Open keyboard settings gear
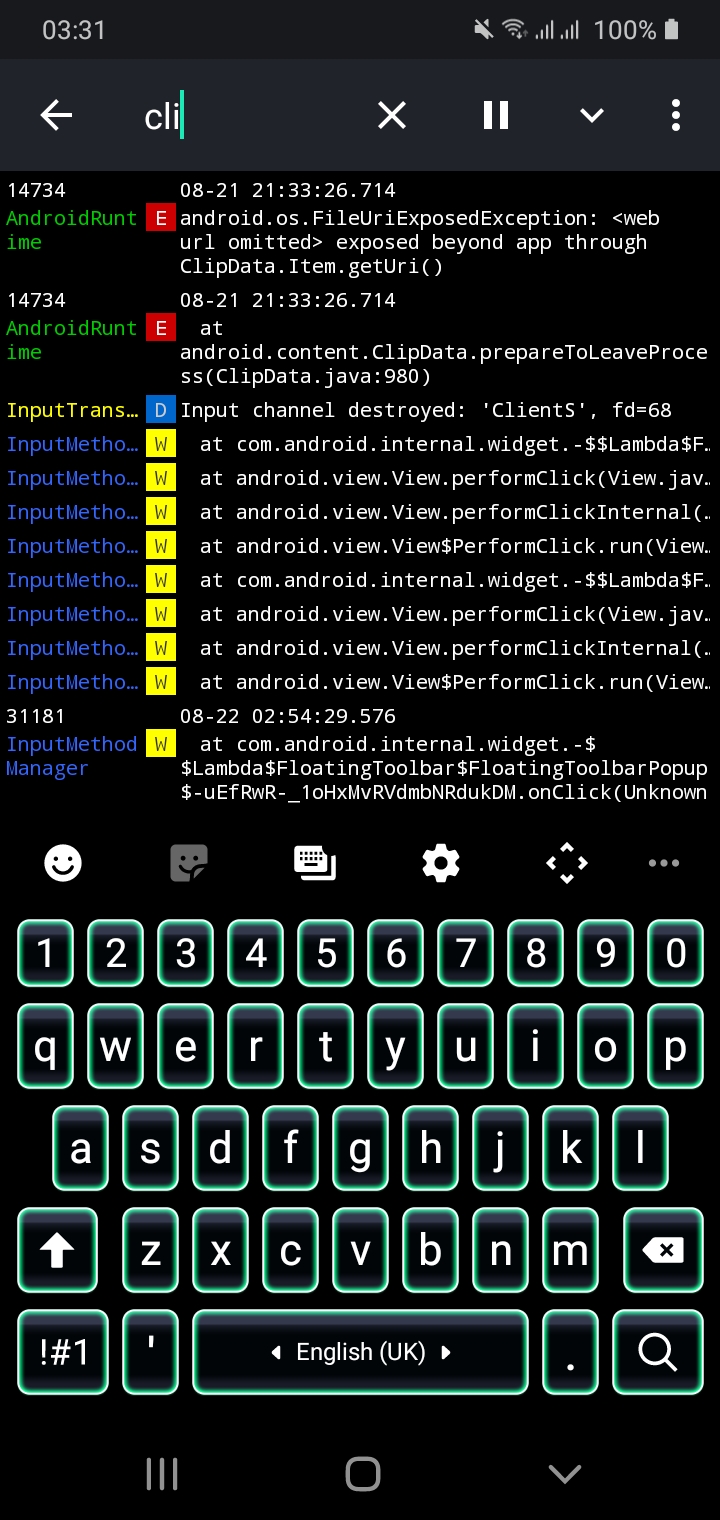 (441, 862)
